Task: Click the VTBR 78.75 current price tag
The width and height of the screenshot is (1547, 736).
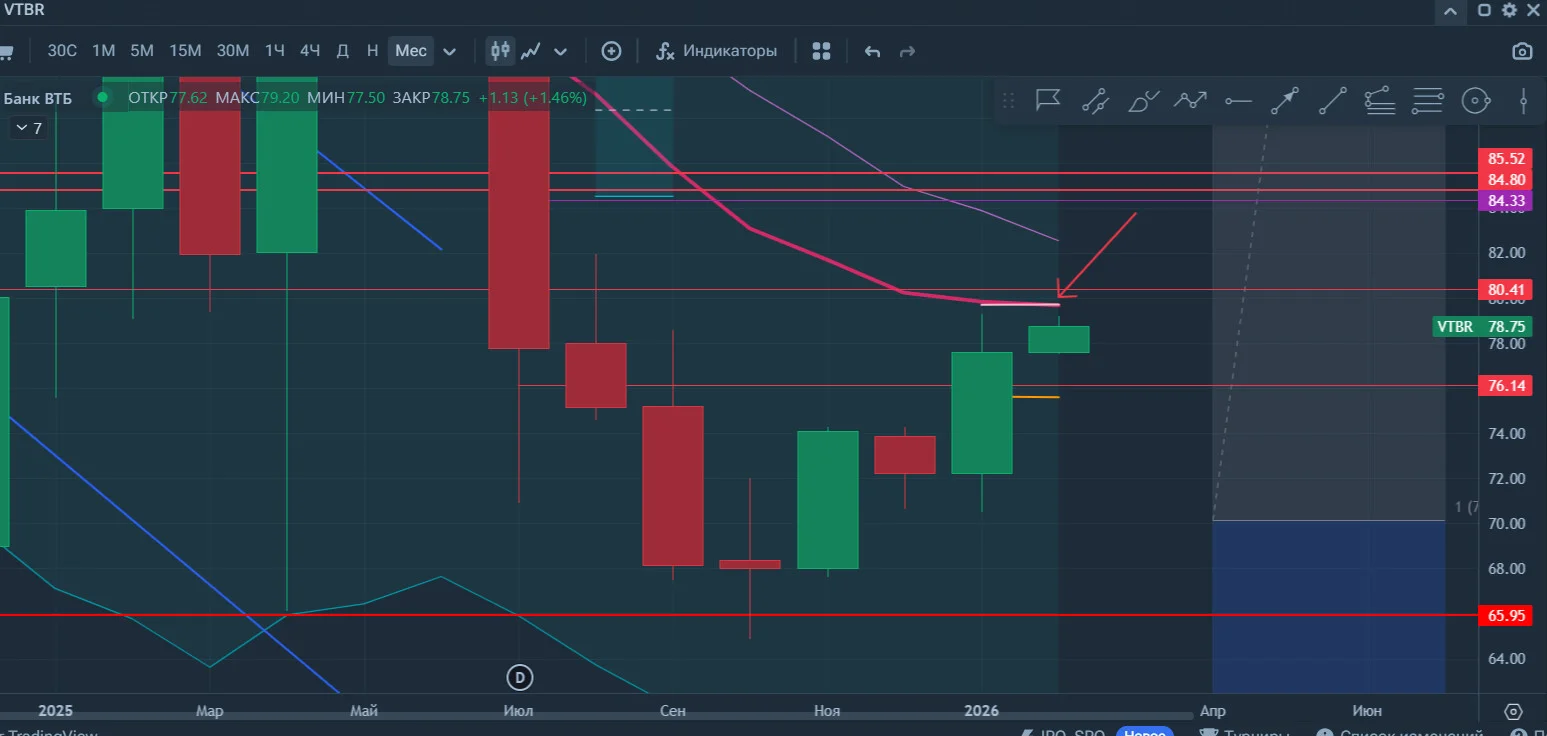Action: tap(1482, 326)
